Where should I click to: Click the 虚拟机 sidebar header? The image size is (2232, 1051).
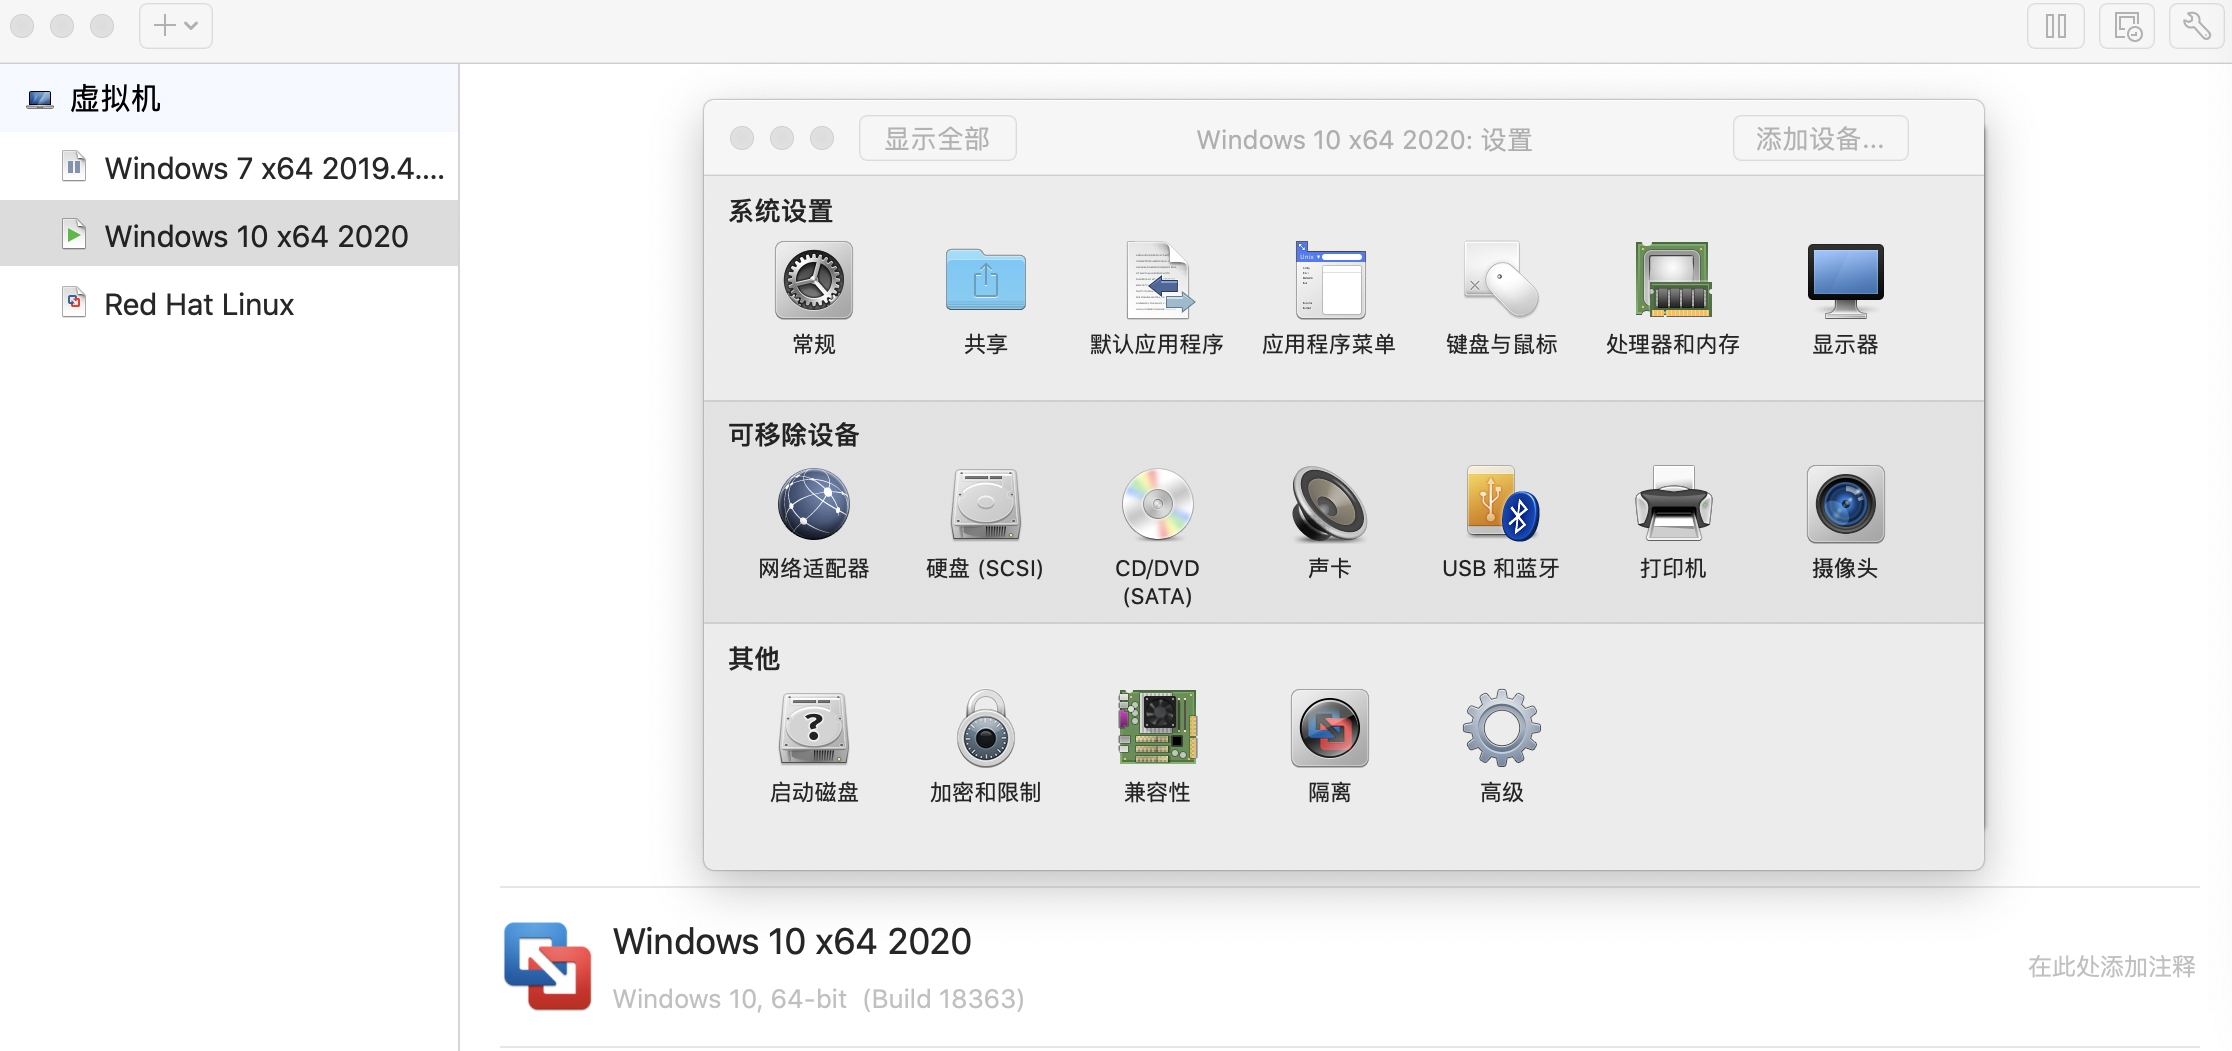229,99
